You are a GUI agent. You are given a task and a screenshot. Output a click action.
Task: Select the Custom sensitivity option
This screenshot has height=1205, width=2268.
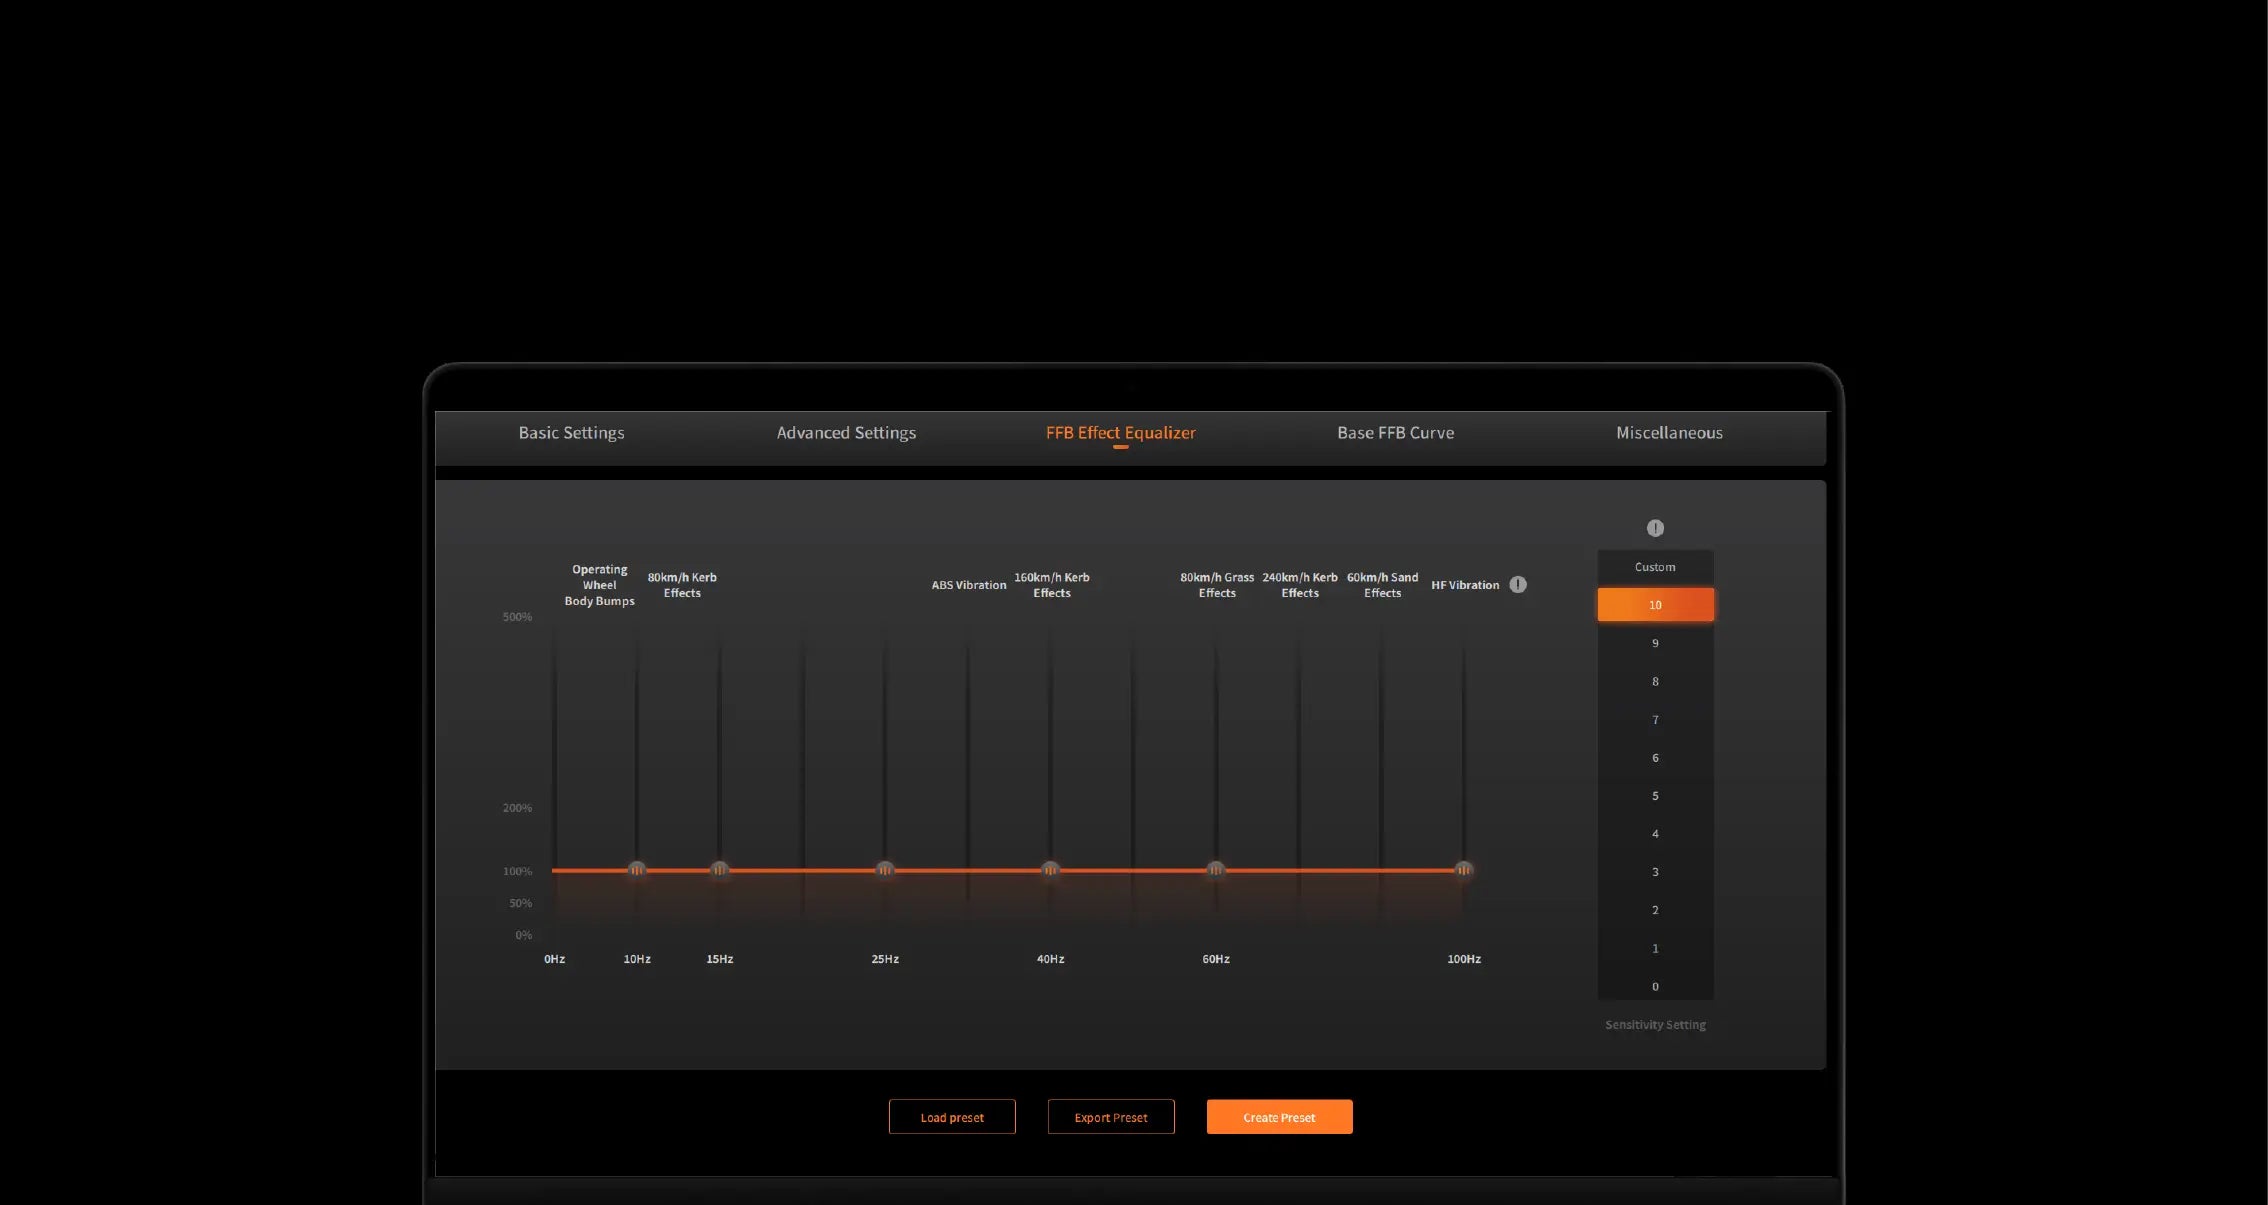(x=1655, y=567)
